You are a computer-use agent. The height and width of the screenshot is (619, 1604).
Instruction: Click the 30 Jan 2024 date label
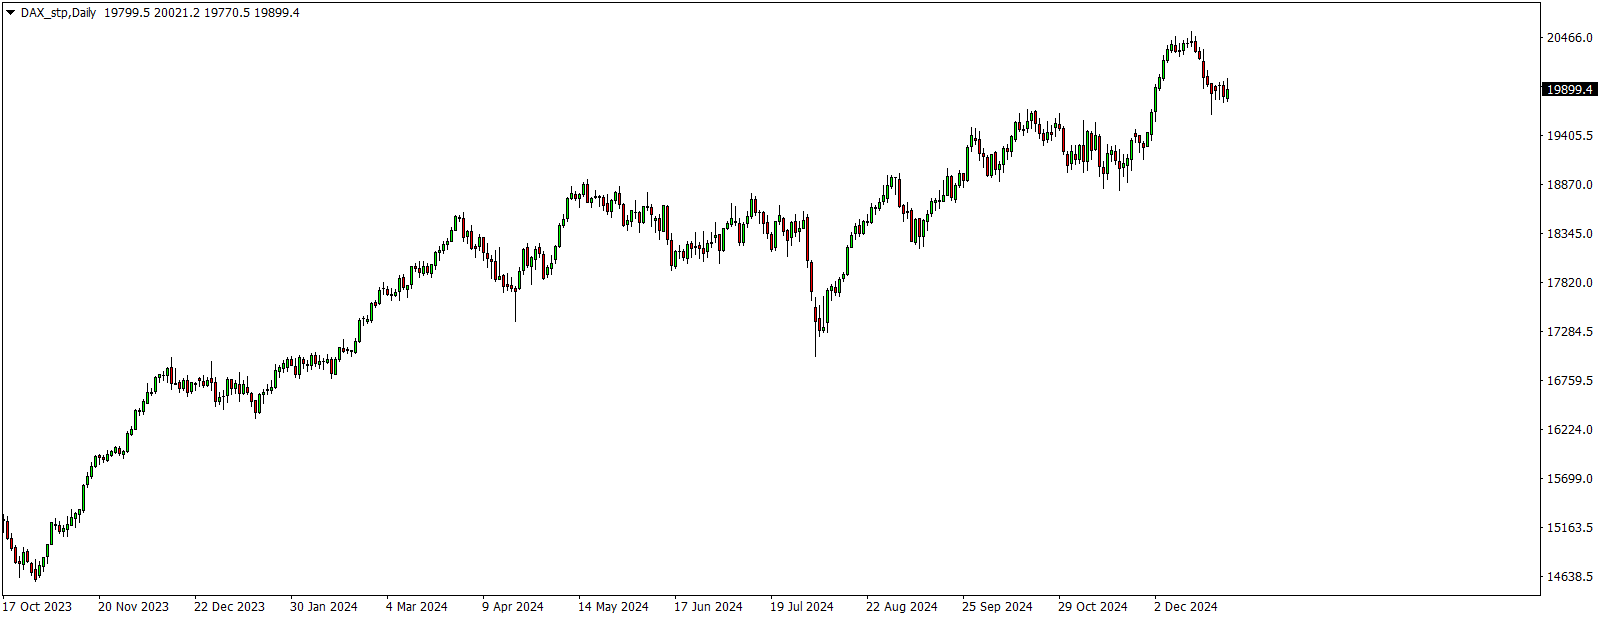point(323,607)
